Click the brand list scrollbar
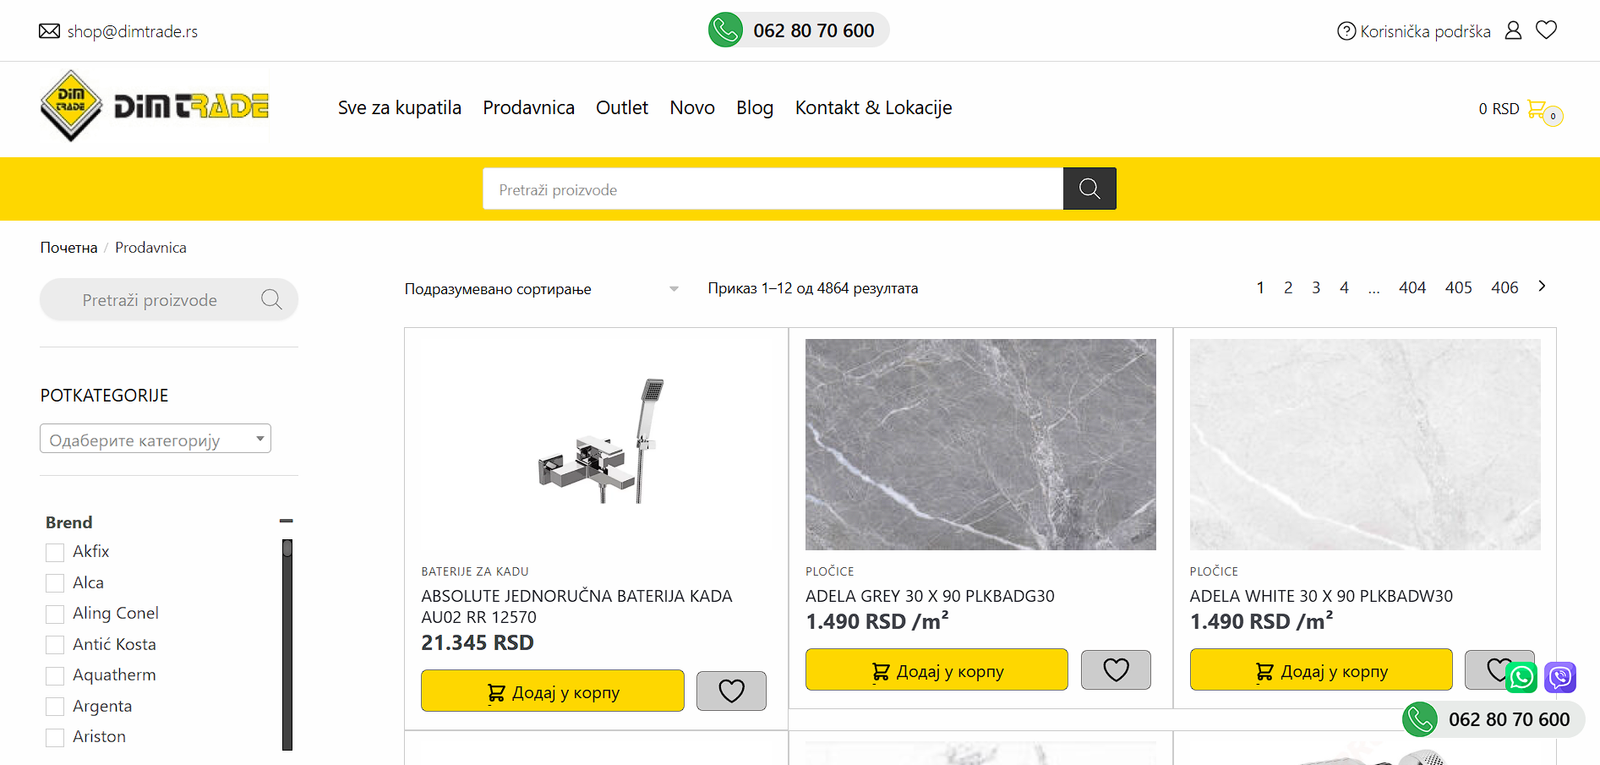The height and width of the screenshot is (765, 1600). pyautogui.click(x=287, y=645)
